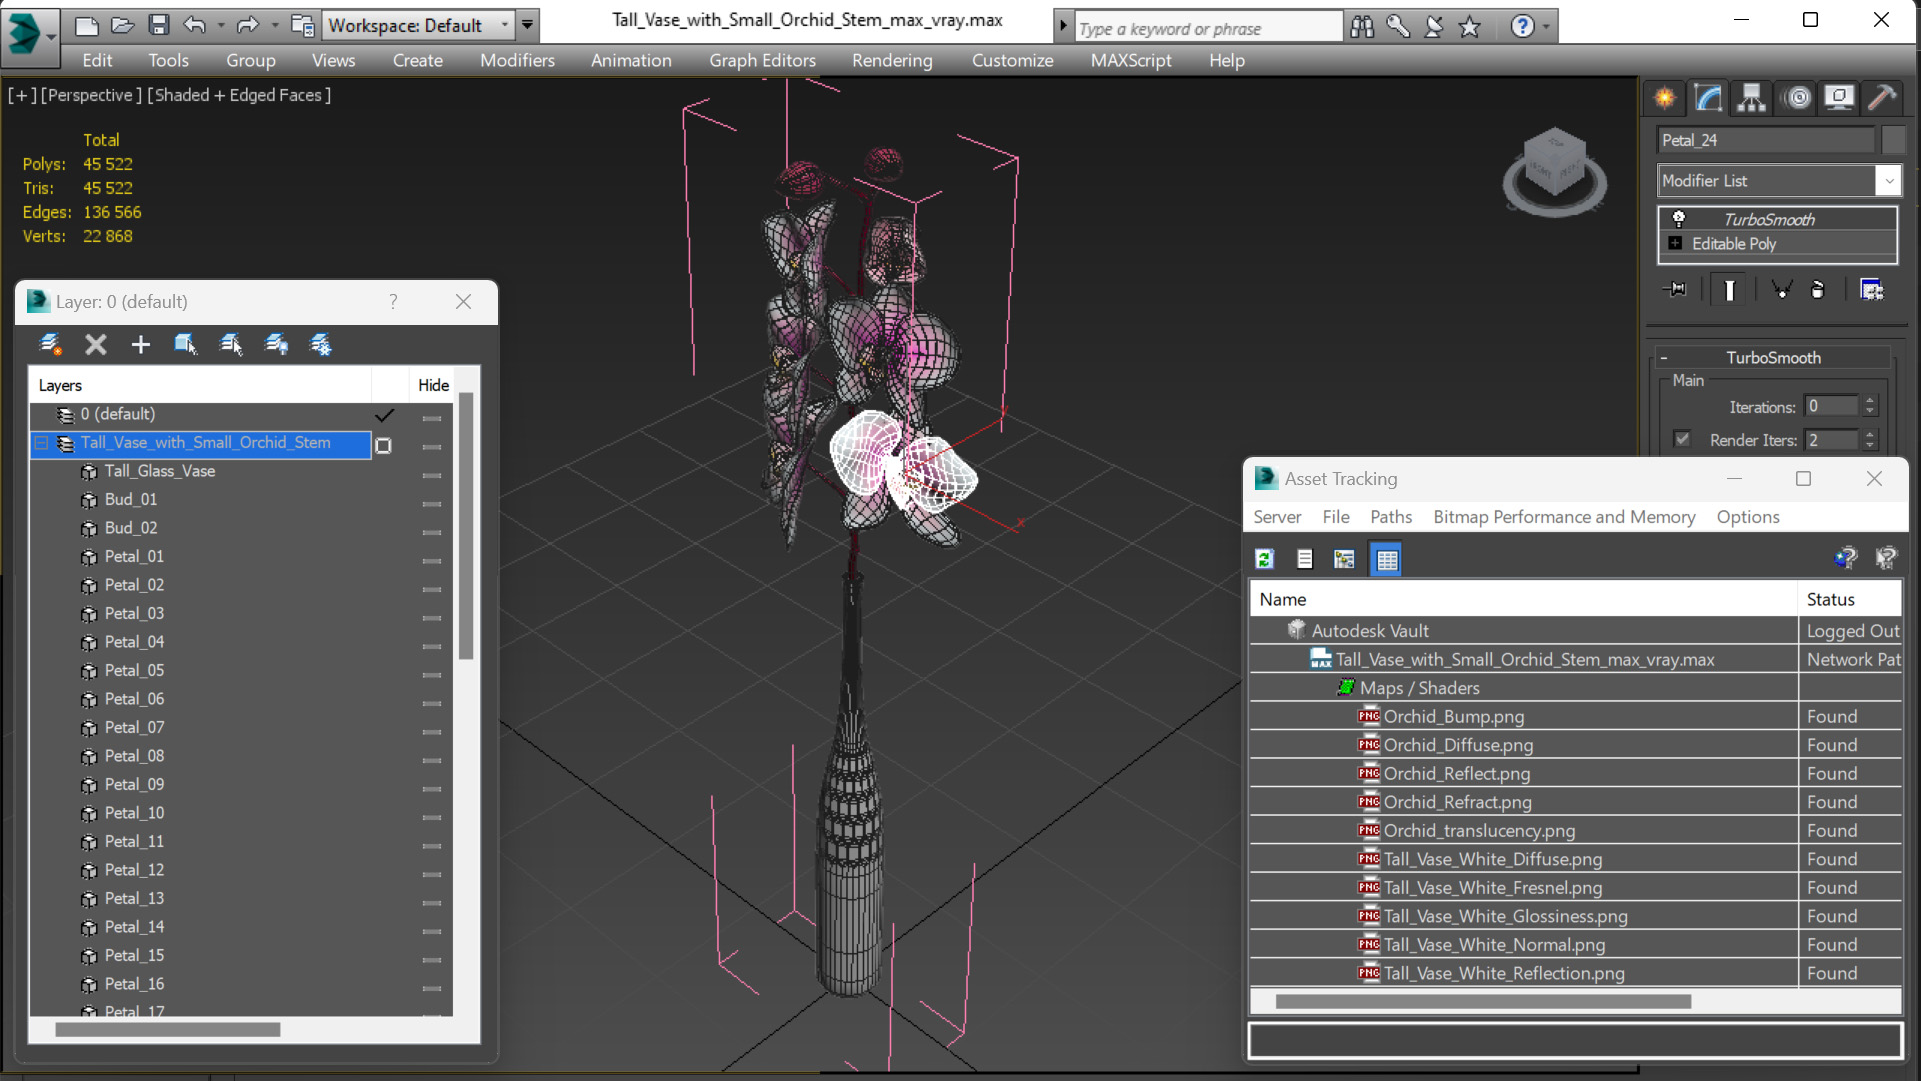
Task: Open the Utilities command panel tab
Action: [x=1881, y=97]
